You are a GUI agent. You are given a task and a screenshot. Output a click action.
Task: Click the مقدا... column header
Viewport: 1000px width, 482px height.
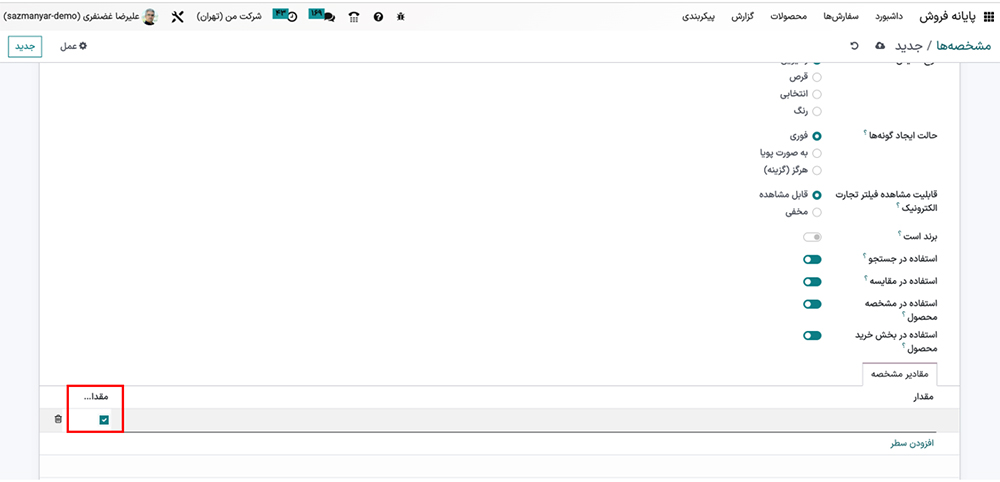(98, 397)
